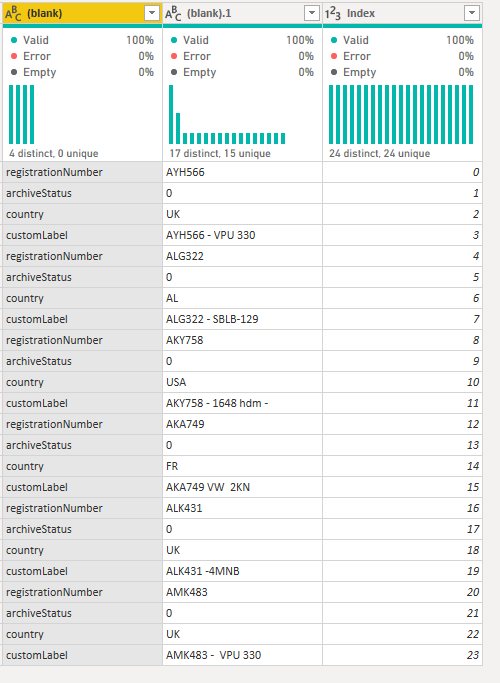Select cell 'AKY758 - 1648 hdm -'

click(x=242, y=403)
